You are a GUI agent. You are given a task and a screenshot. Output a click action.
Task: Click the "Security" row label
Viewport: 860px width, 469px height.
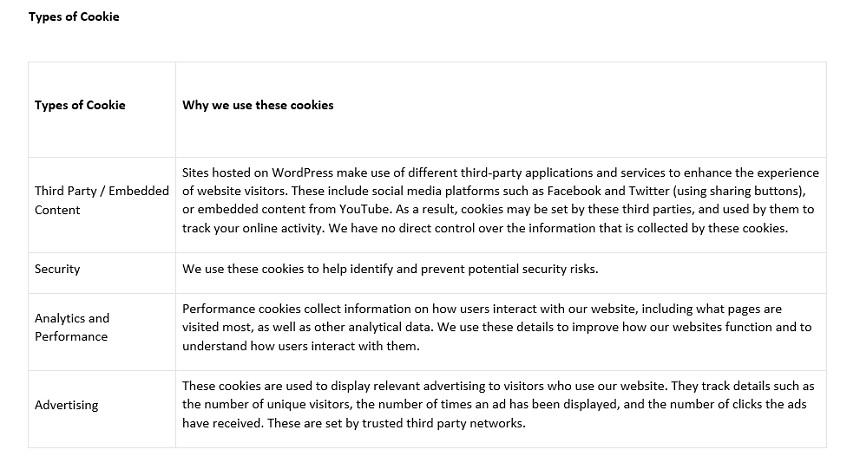[57, 269]
